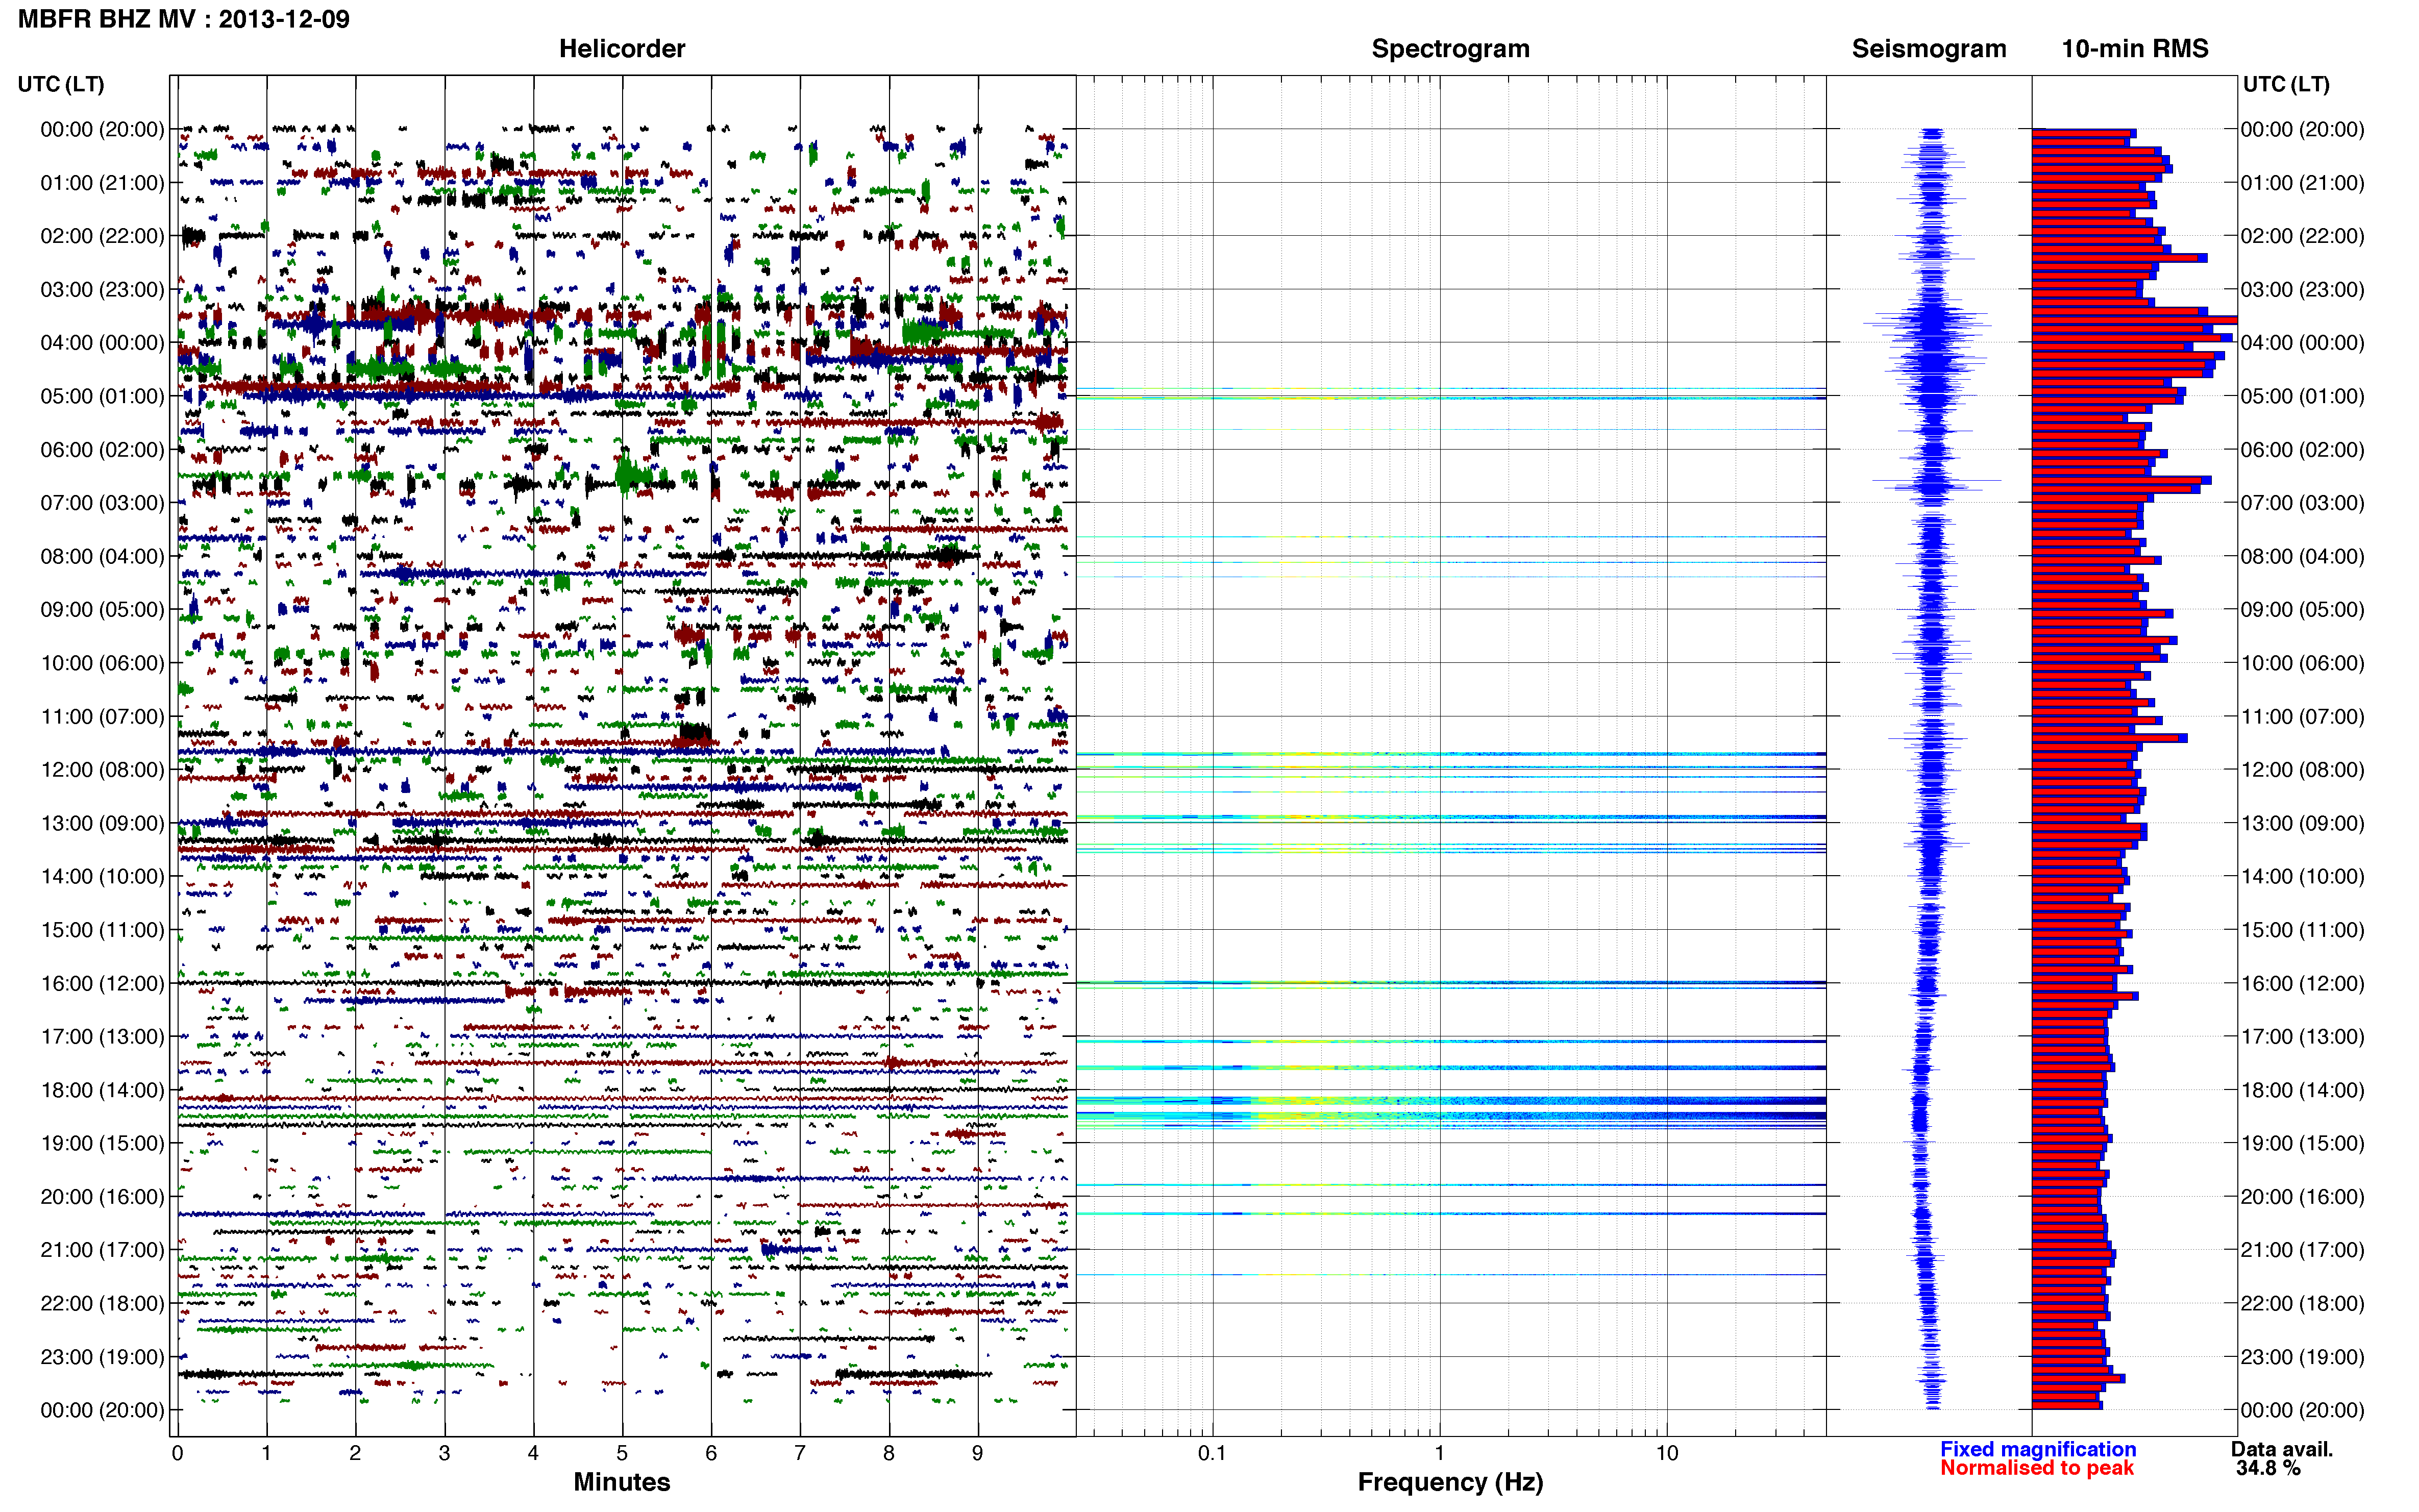Click the left 'UTC (LT)' axis label
2419x1512 pixels.
(x=61, y=84)
